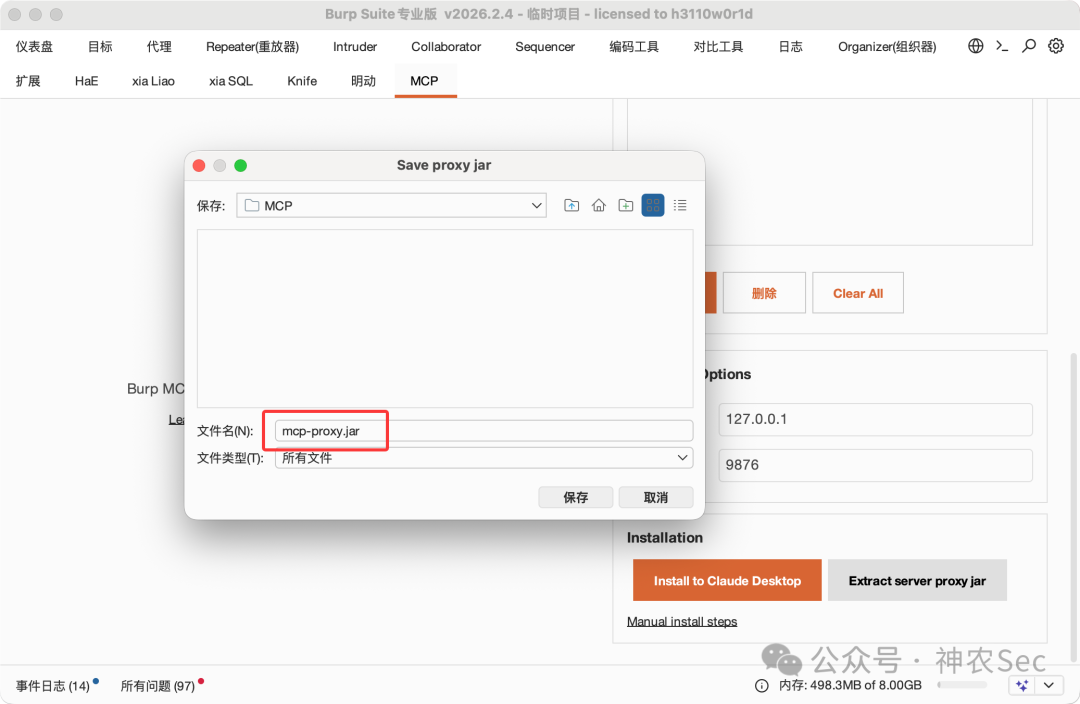Click the vertical scrollbar on right panel
Viewport: 1080px width, 704px height.
(x=1074, y=506)
